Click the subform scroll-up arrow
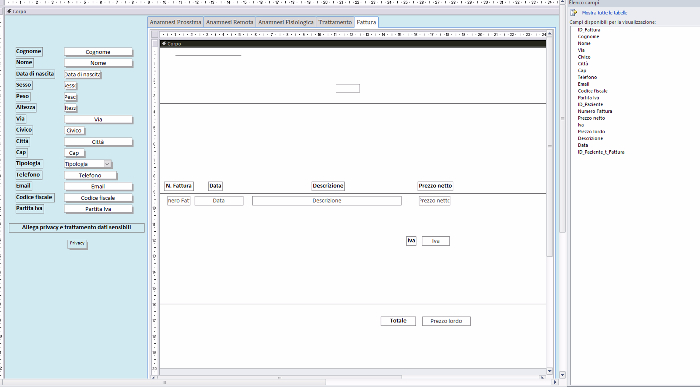The height and width of the screenshot is (387, 700). (x=550, y=34)
